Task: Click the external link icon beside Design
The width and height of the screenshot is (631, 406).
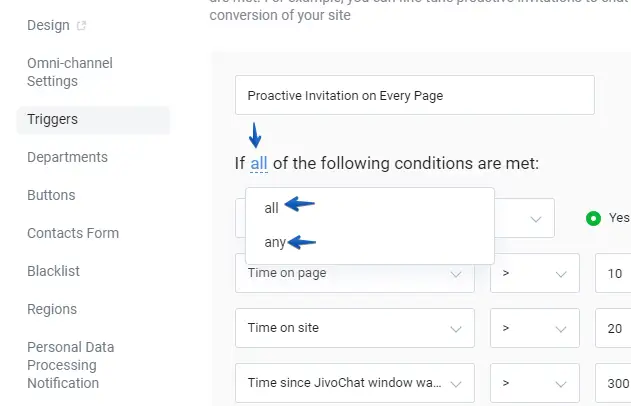Action: coord(82,25)
